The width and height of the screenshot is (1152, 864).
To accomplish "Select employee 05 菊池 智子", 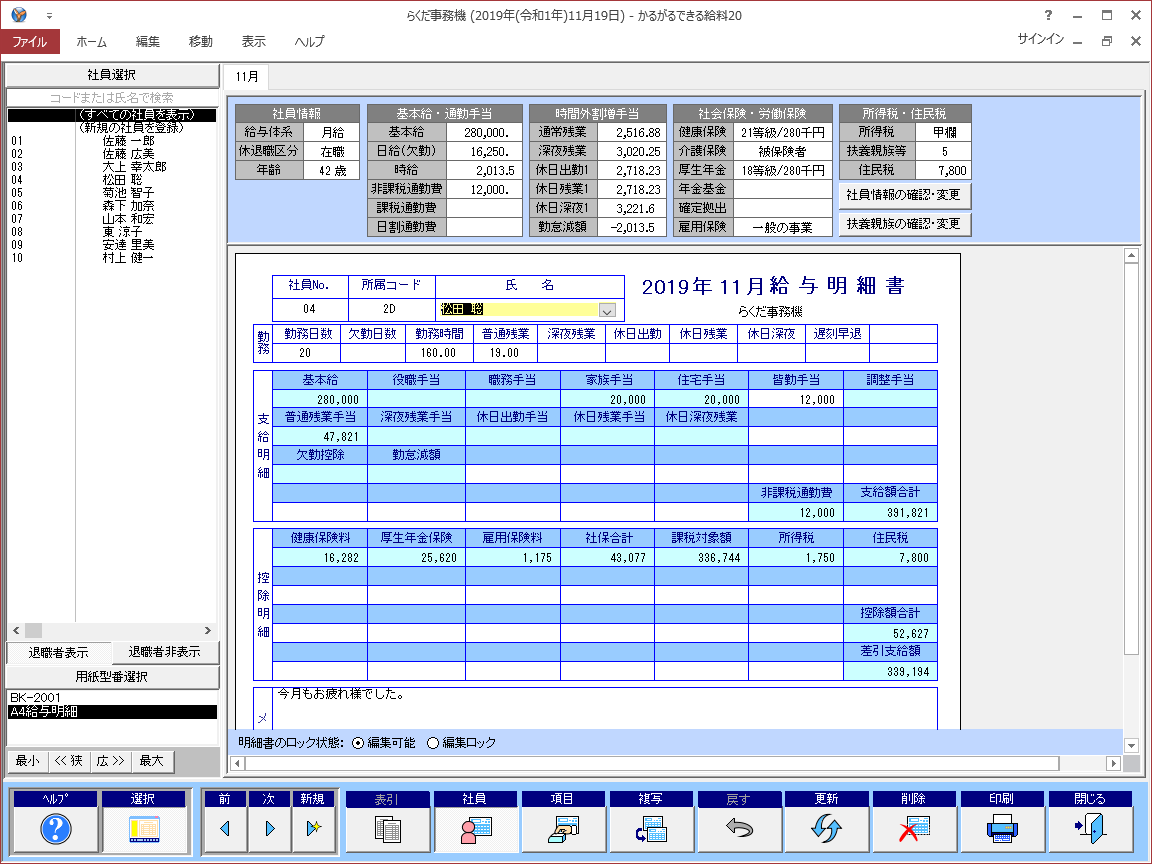I will [x=112, y=193].
